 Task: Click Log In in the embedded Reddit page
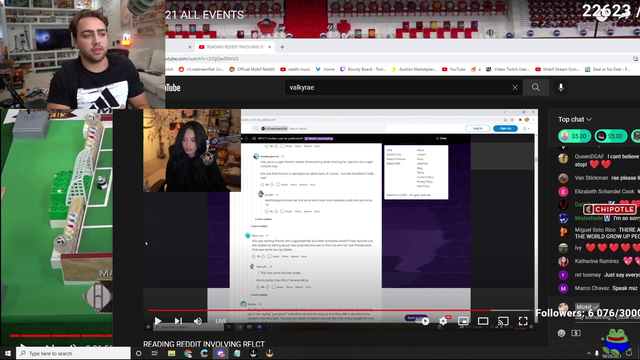tap(478, 128)
